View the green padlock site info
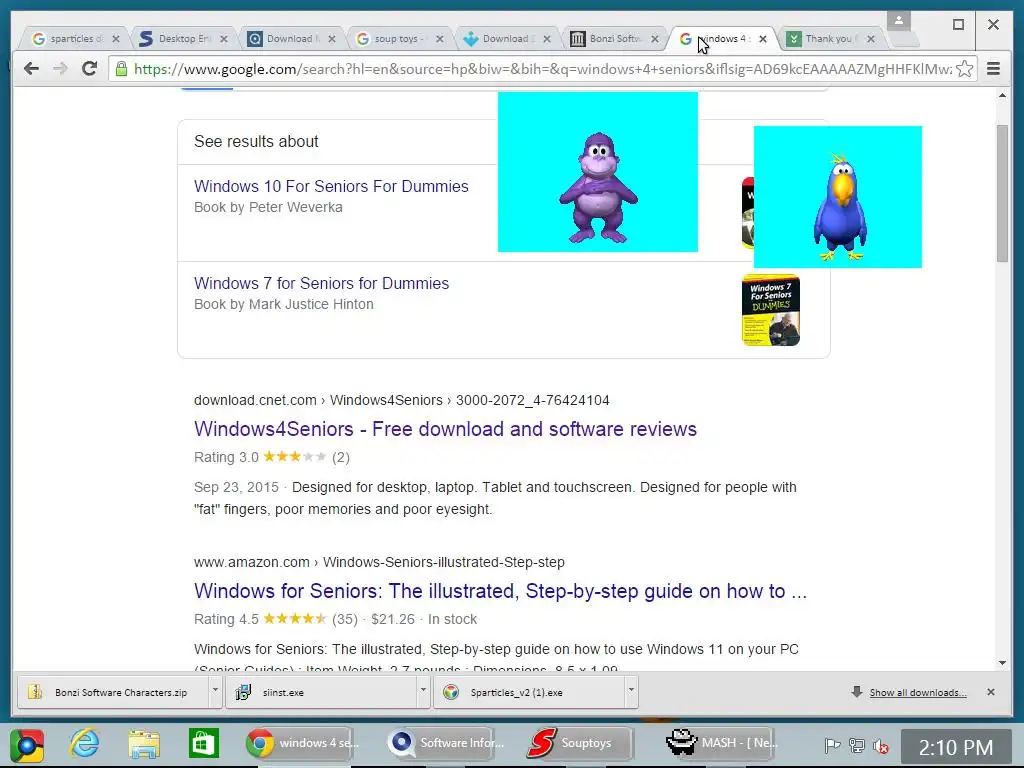This screenshot has height=768, width=1024. coord(121,69)
